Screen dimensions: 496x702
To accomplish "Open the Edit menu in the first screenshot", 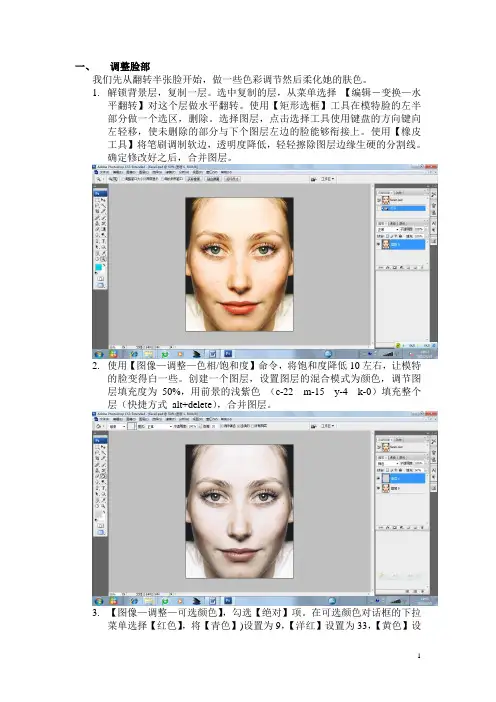I will [118, 172].
